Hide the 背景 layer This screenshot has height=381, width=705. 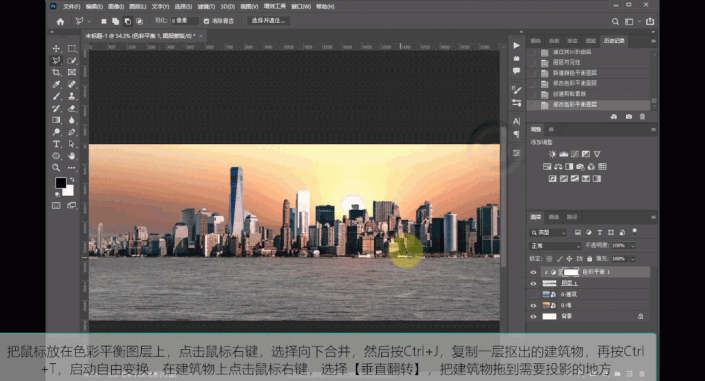coord(533,317)
